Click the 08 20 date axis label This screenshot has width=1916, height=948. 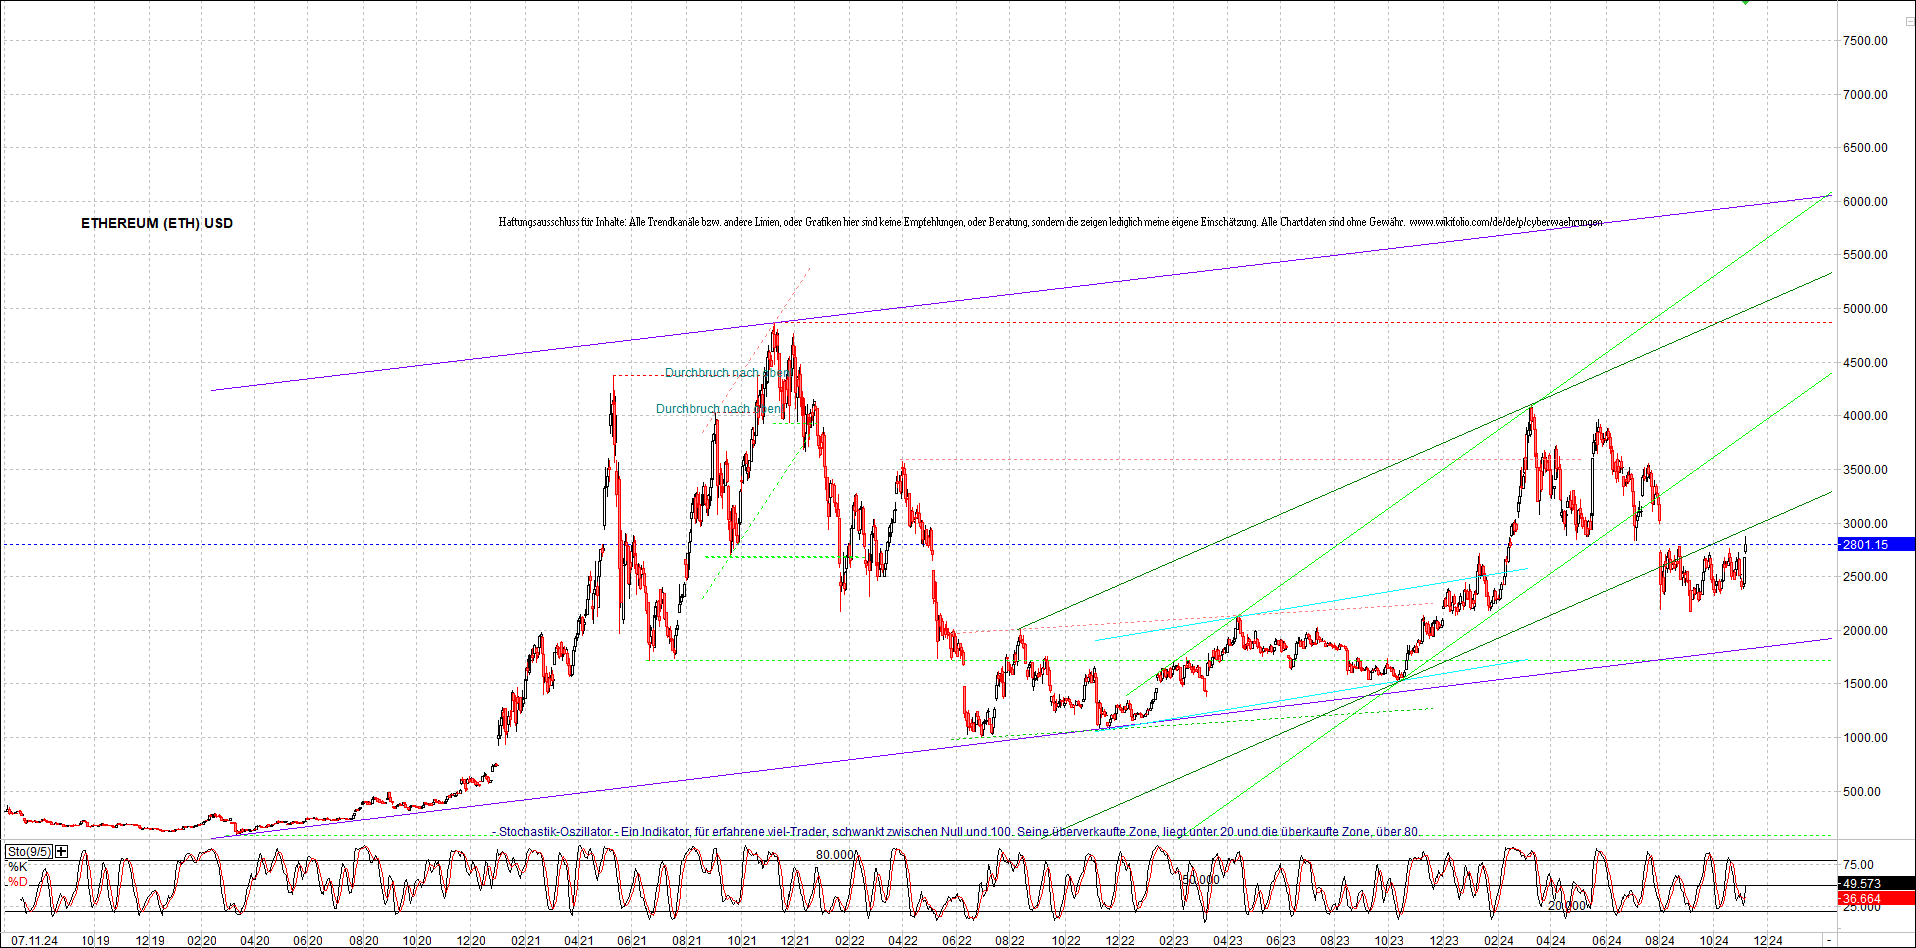click(364, 941)
